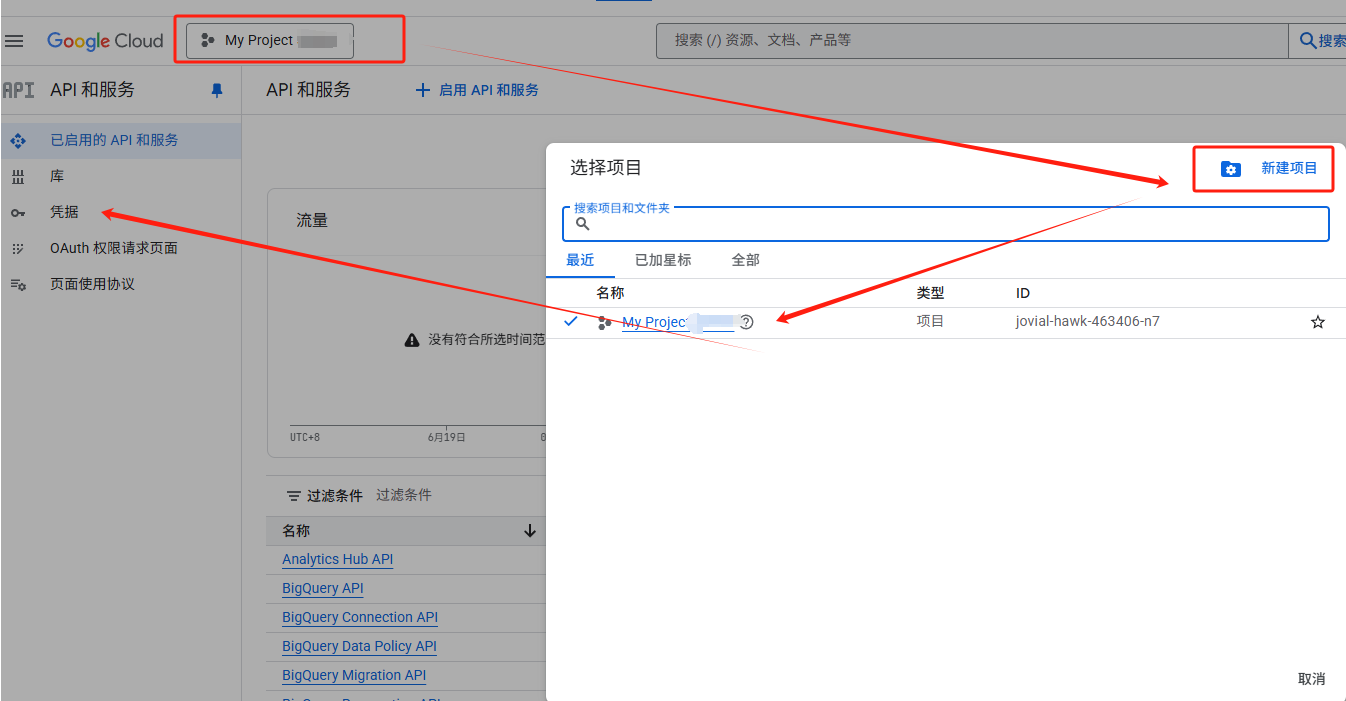The image size is (1346, 701).
Task: Select 页面使用协议 in the sidebar
Action: (121, 285)
